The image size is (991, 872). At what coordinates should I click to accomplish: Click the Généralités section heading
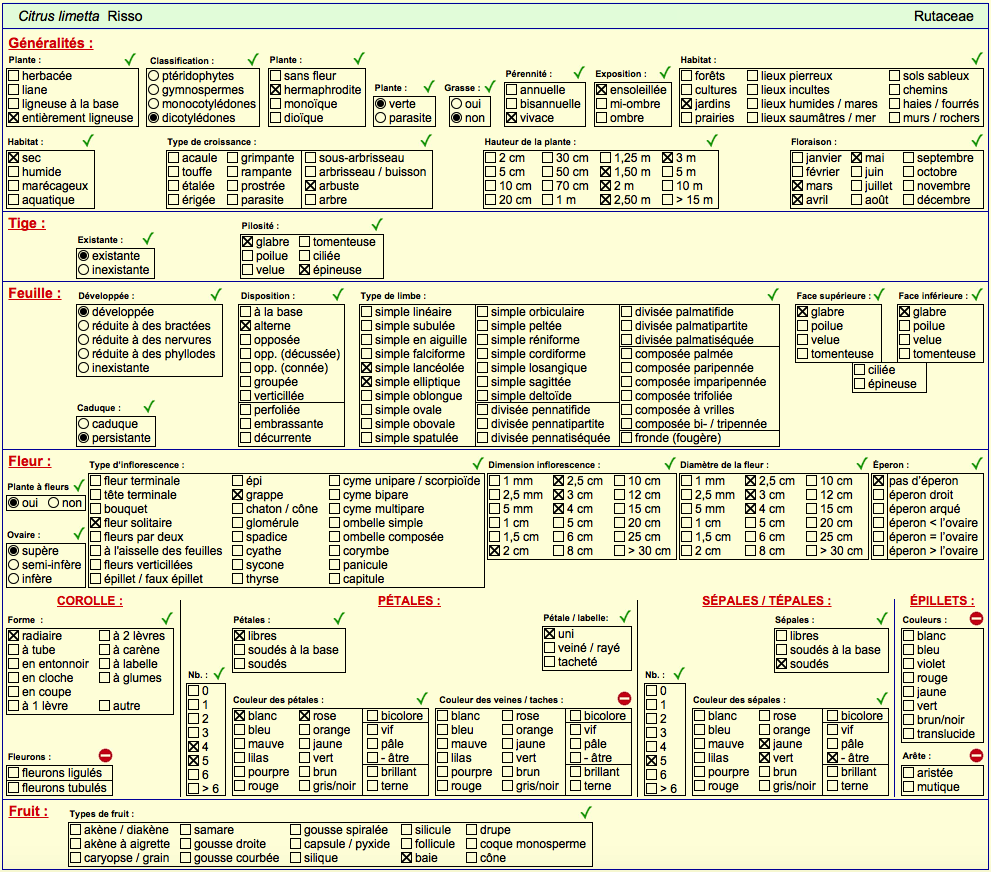click(x=51, y=43)
